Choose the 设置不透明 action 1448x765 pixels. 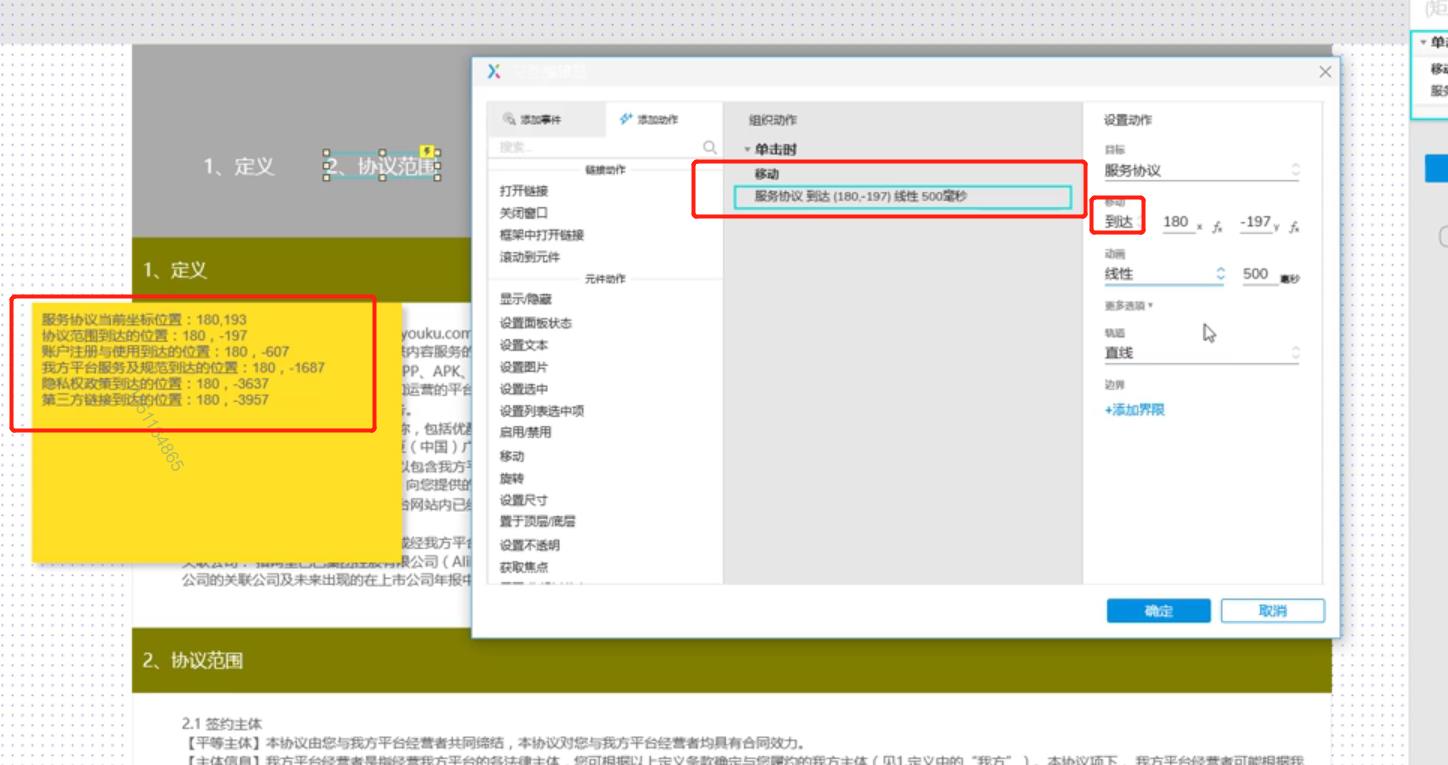tap(530, 545)
